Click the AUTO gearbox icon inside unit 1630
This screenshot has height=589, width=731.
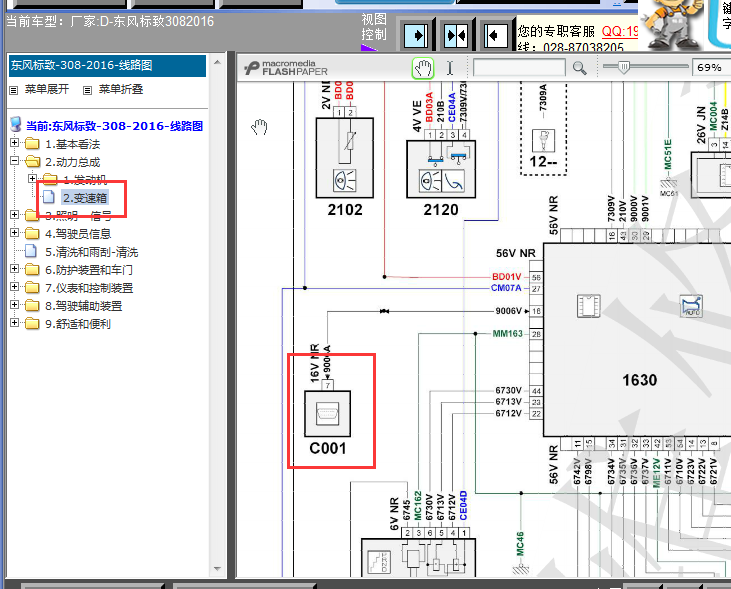[691, 306]
